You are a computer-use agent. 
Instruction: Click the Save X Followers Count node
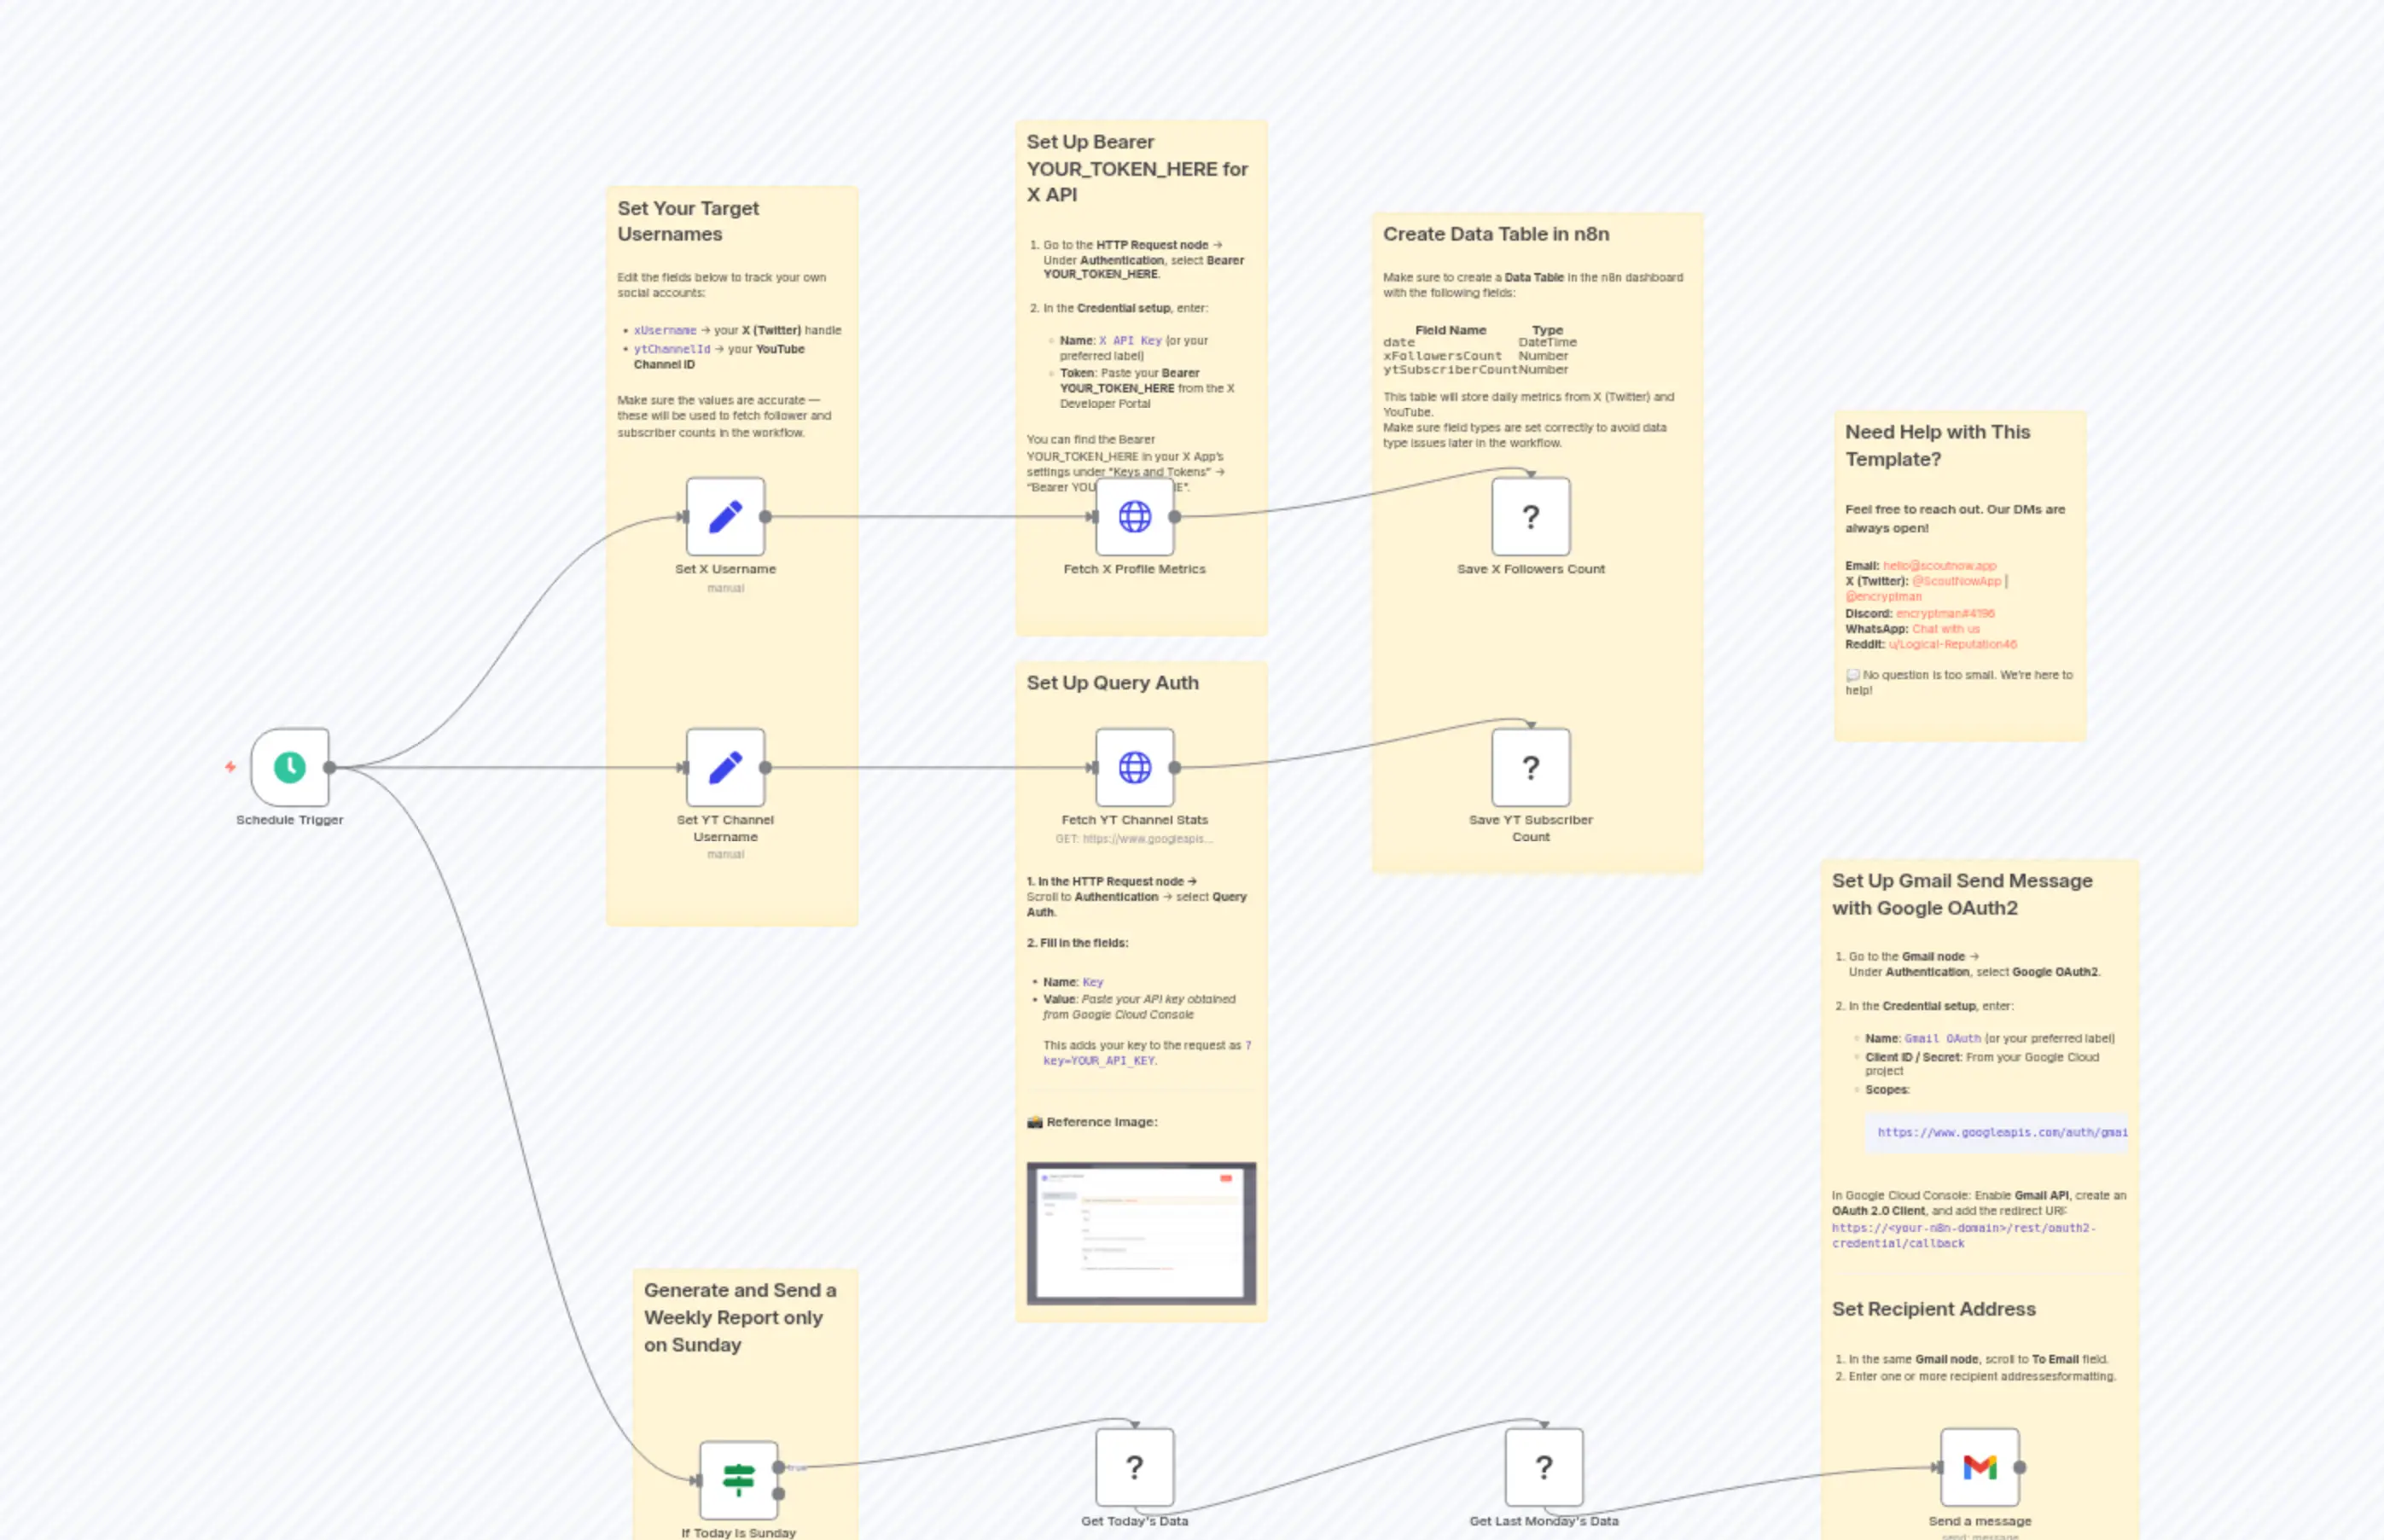pos(1530,516)
